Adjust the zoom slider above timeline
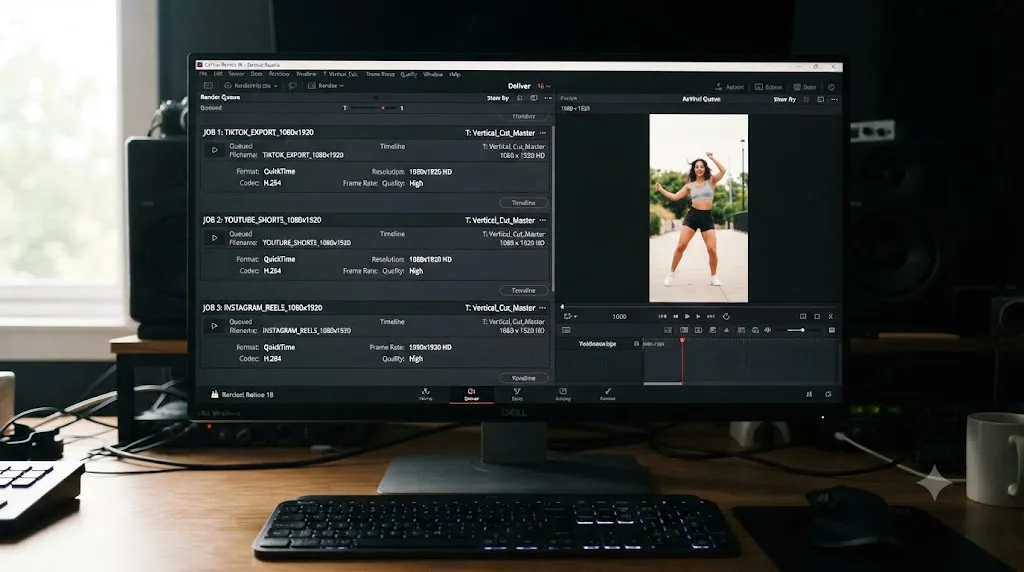This screenshot has width=1024, height=572. coord(795,330)
